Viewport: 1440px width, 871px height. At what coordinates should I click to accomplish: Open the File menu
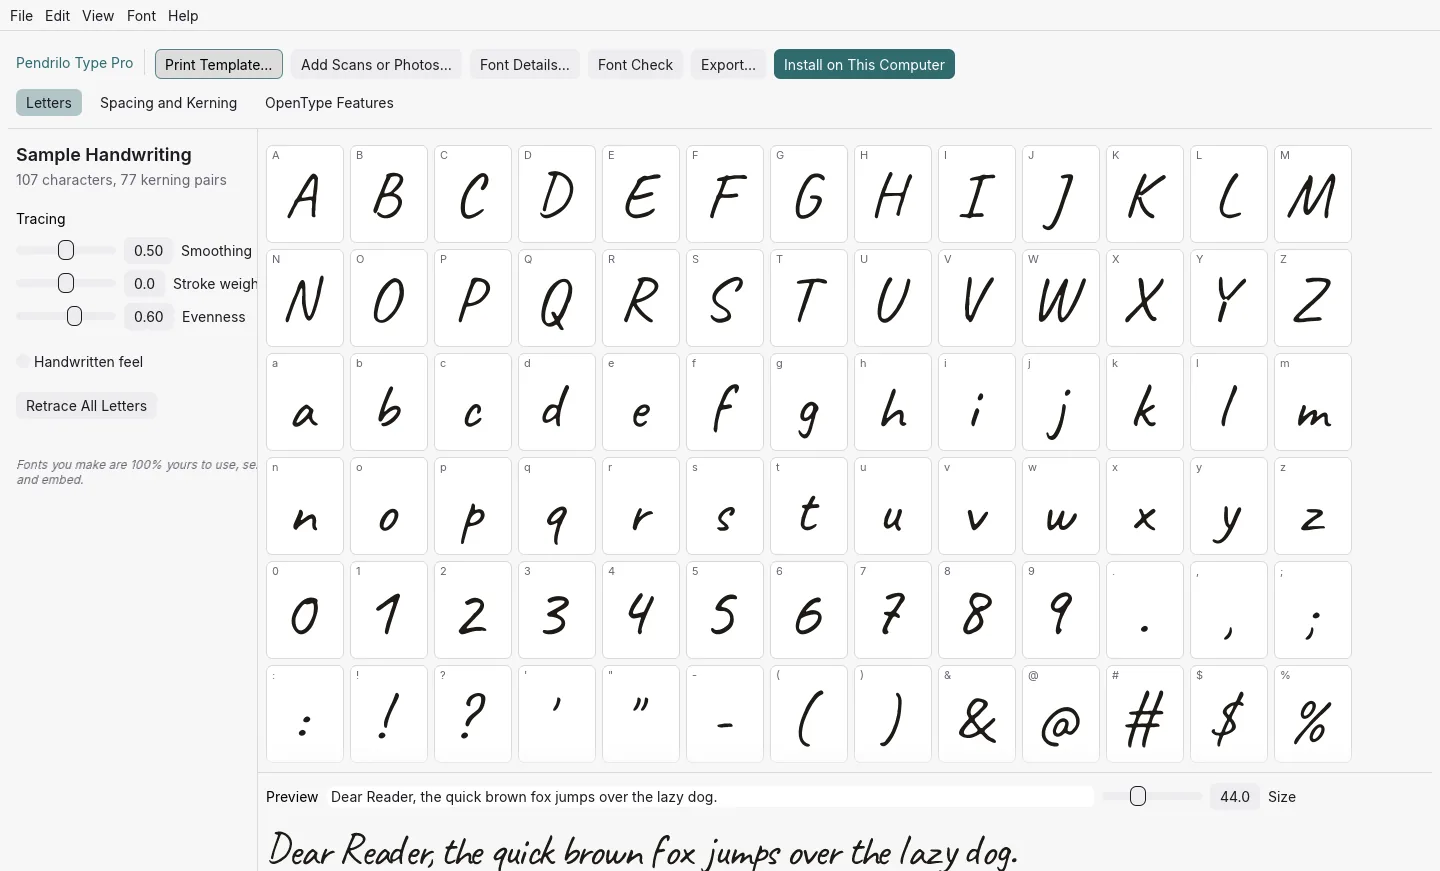21,16
